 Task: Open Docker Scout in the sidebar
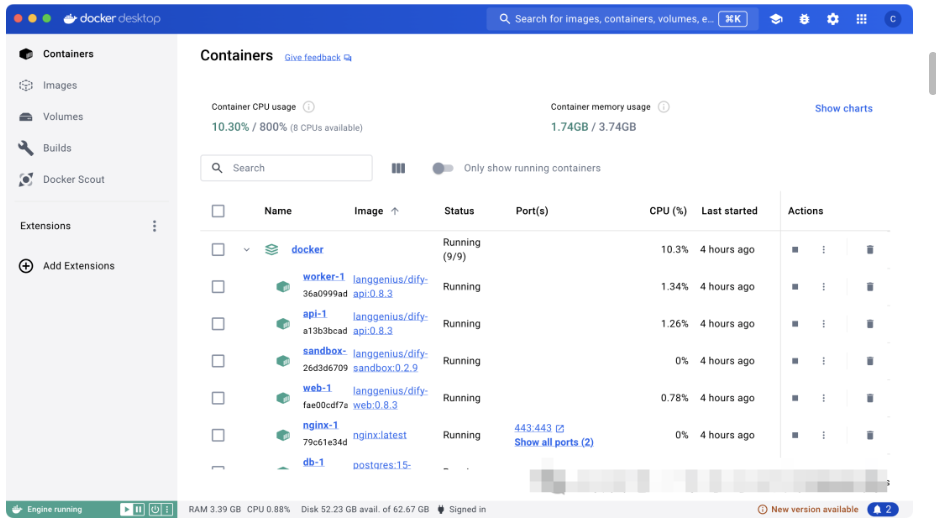tap(73, 179)
